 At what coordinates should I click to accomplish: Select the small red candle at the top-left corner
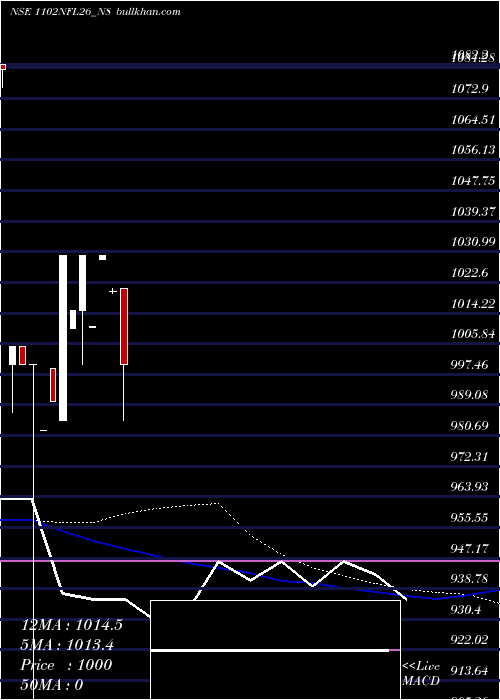coord(3,67)
